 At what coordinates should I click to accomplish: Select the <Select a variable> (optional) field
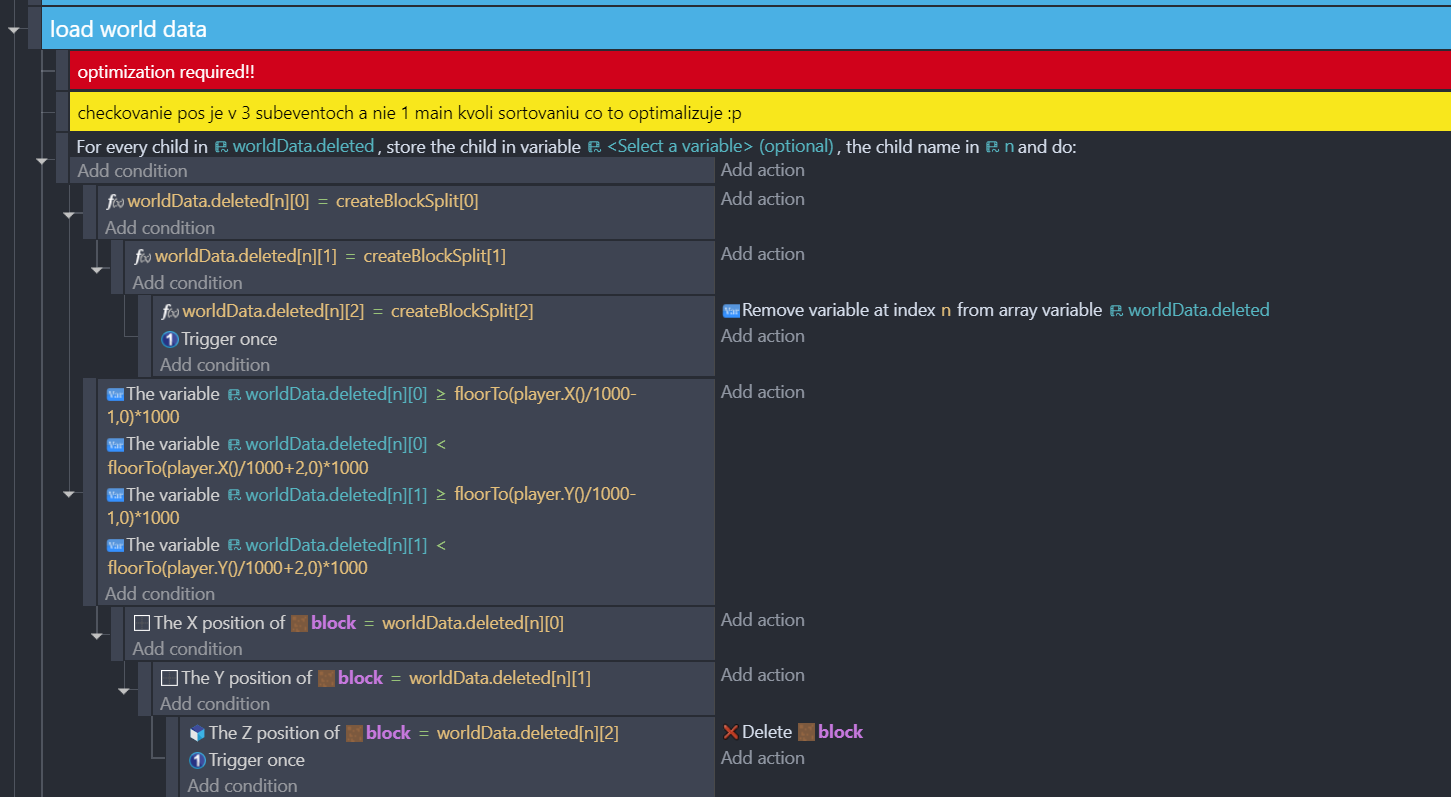[x=720, y=147]
